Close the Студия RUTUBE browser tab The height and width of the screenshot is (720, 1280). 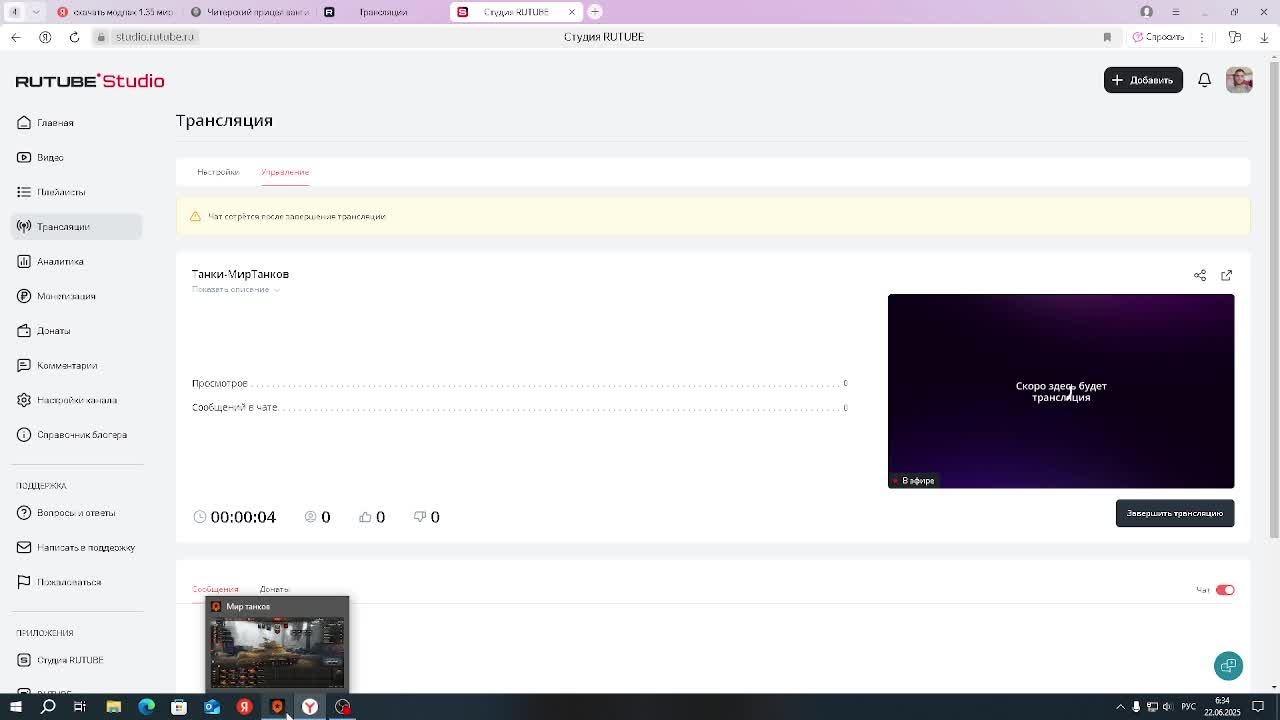[x=572, y=12]
